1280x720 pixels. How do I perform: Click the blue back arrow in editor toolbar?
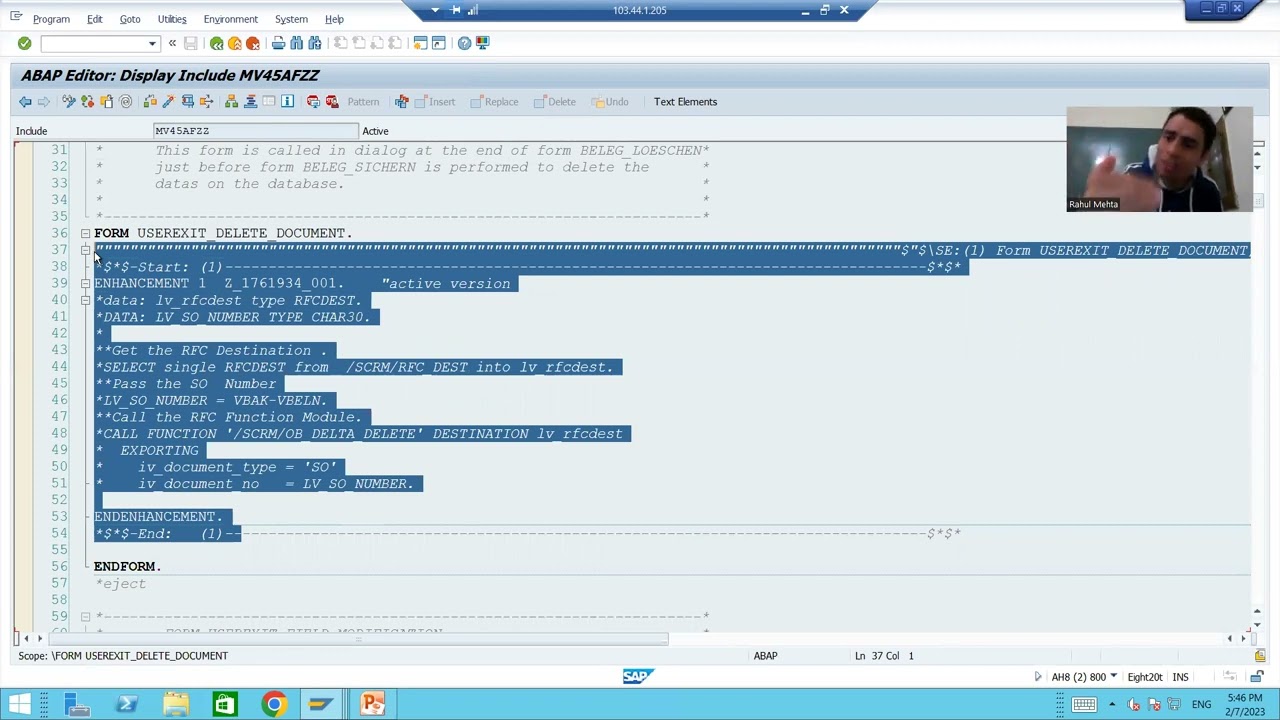[25, 102]
